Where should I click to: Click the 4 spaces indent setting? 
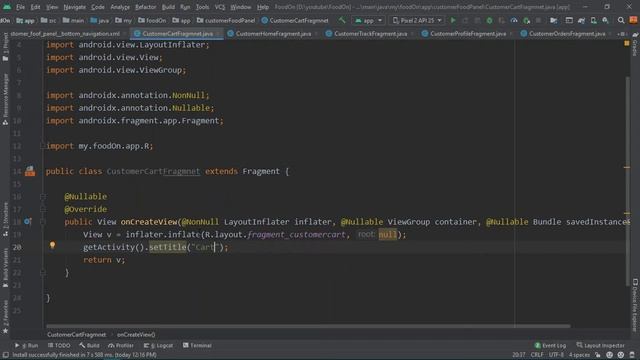click(x=579, y=355)
